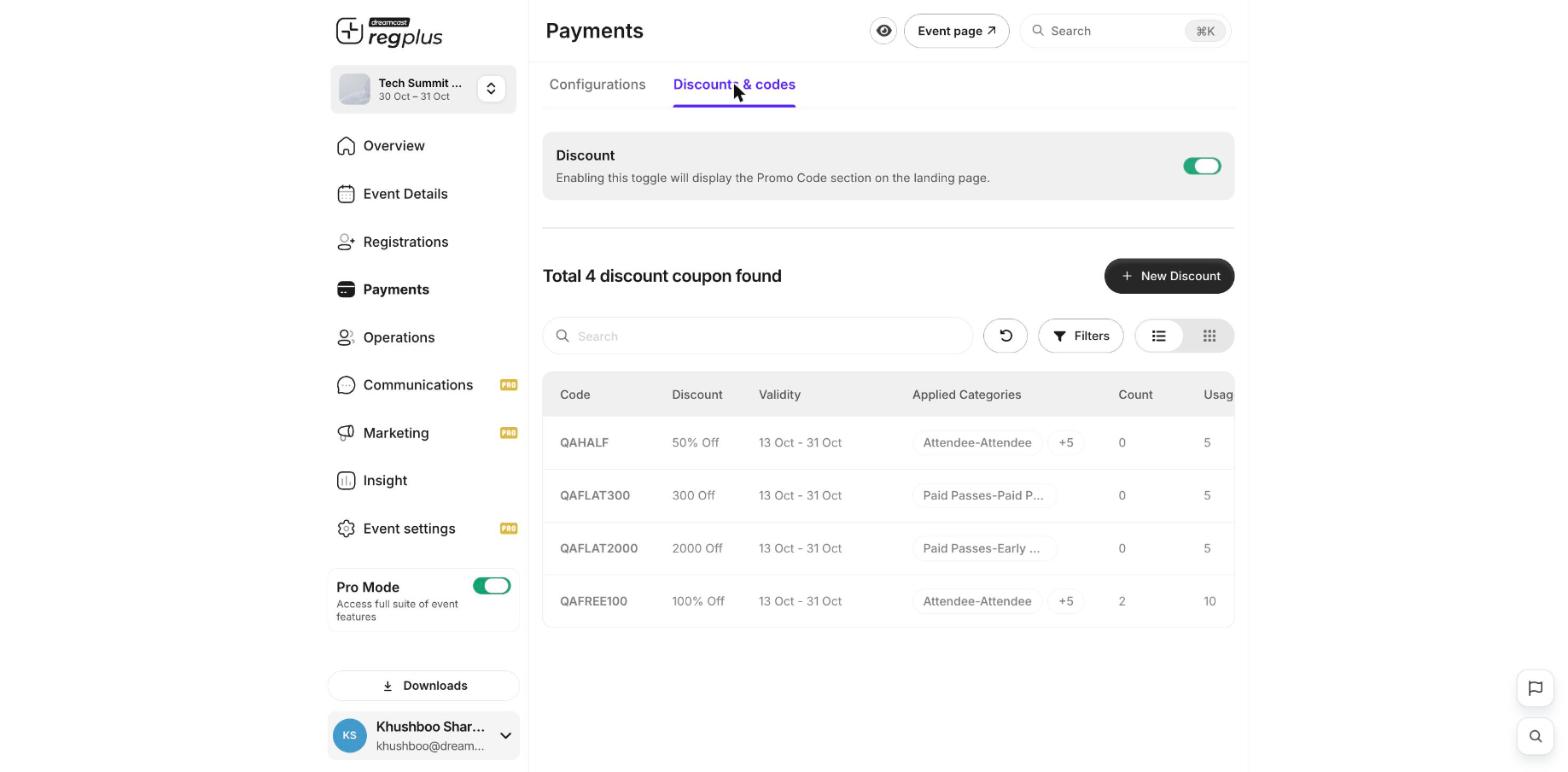The width and height of the screenshot is (1568, 772).
Task: Click the reset refresh icon button
Action: pos(1006,336)
